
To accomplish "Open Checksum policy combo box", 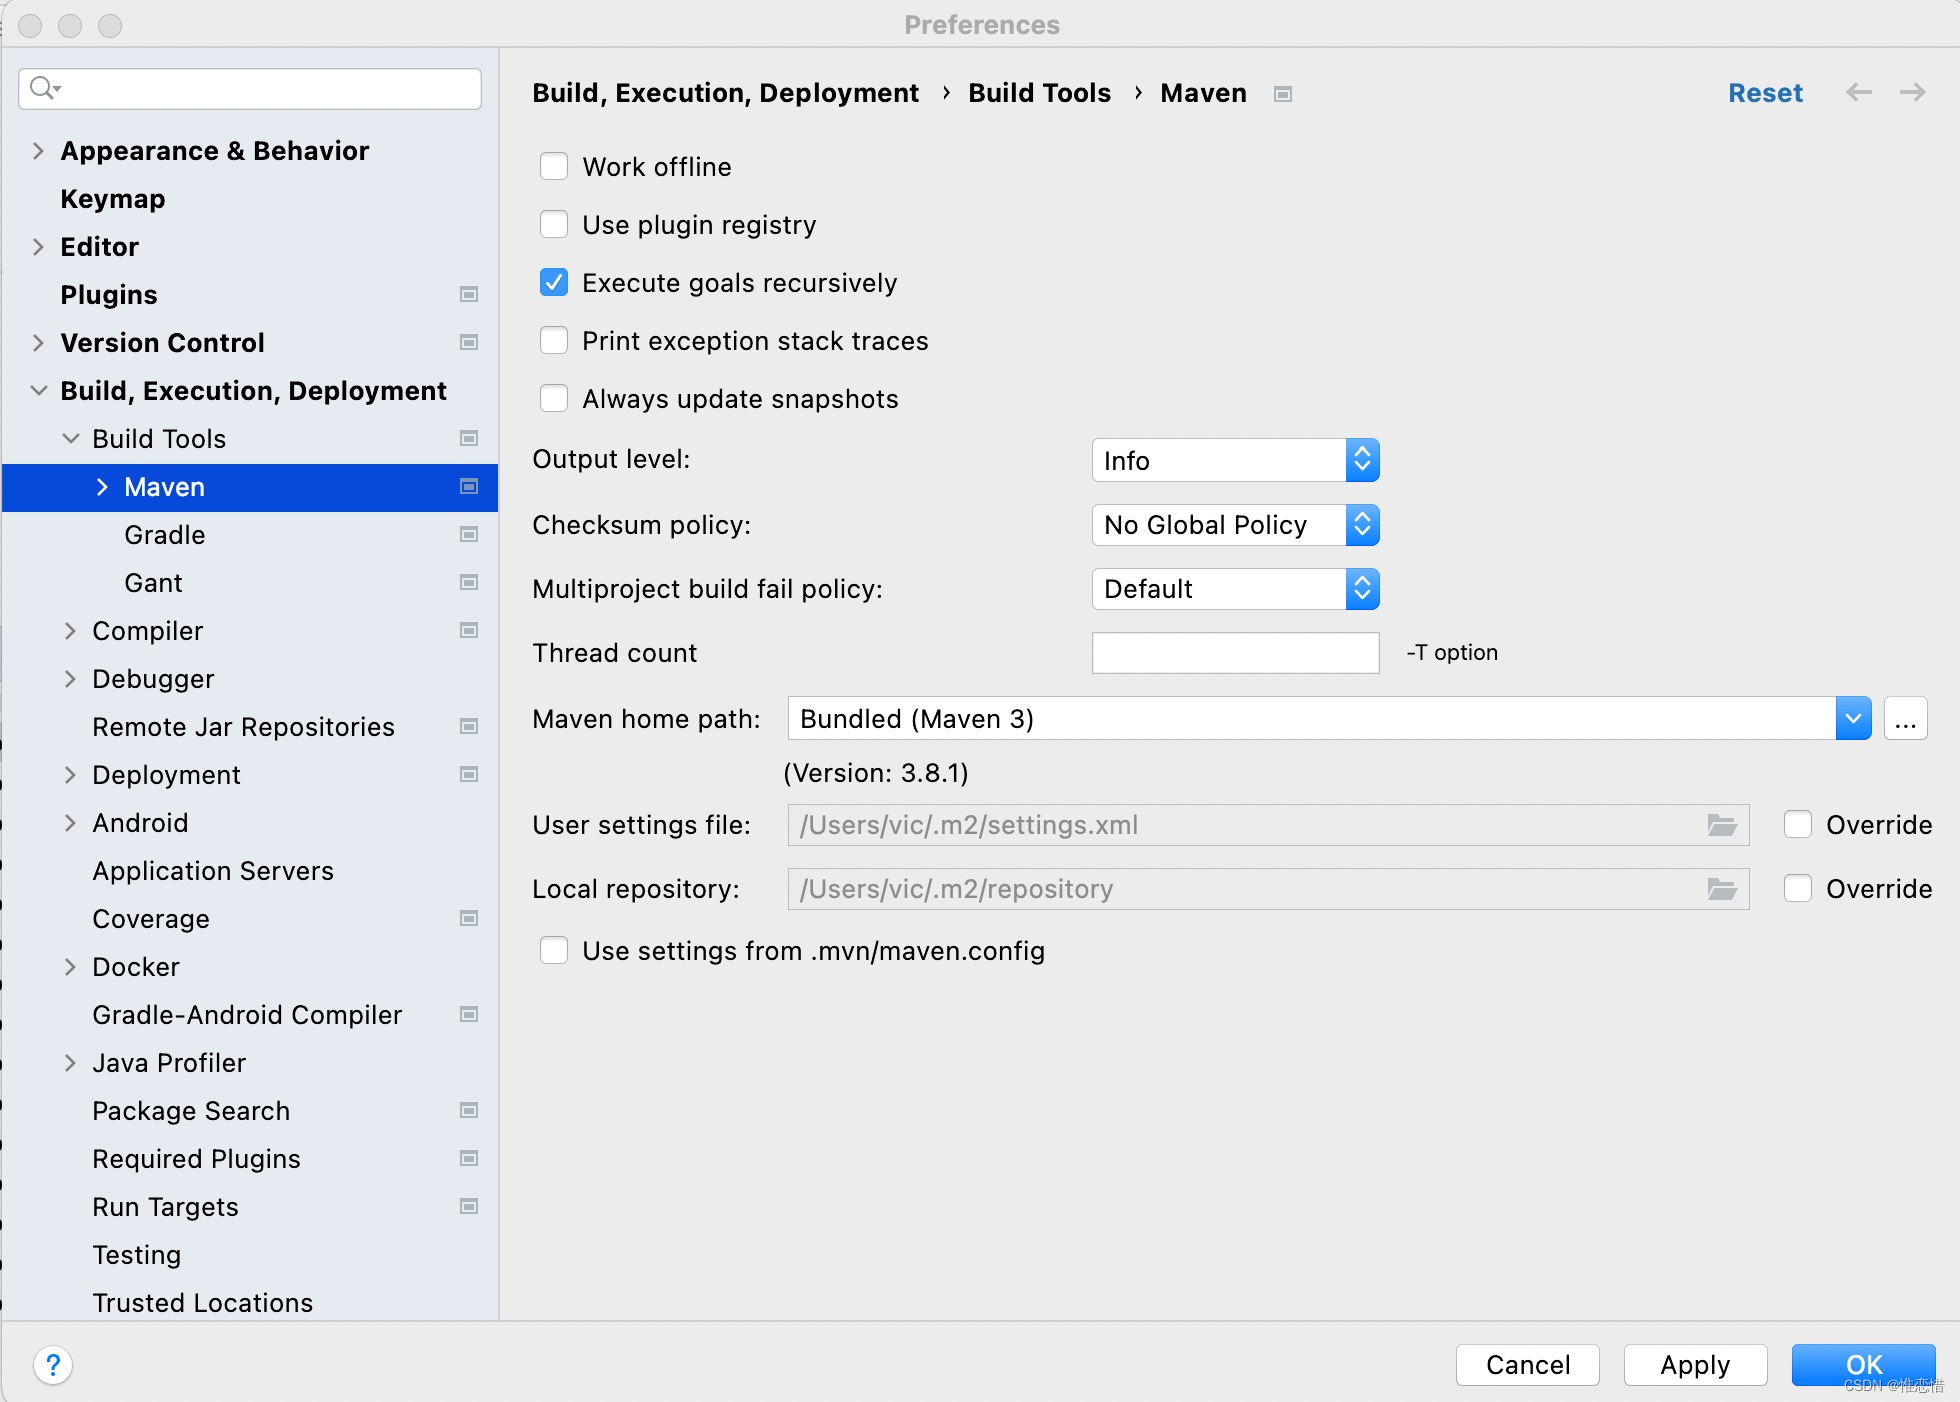I will (1235, 525).
